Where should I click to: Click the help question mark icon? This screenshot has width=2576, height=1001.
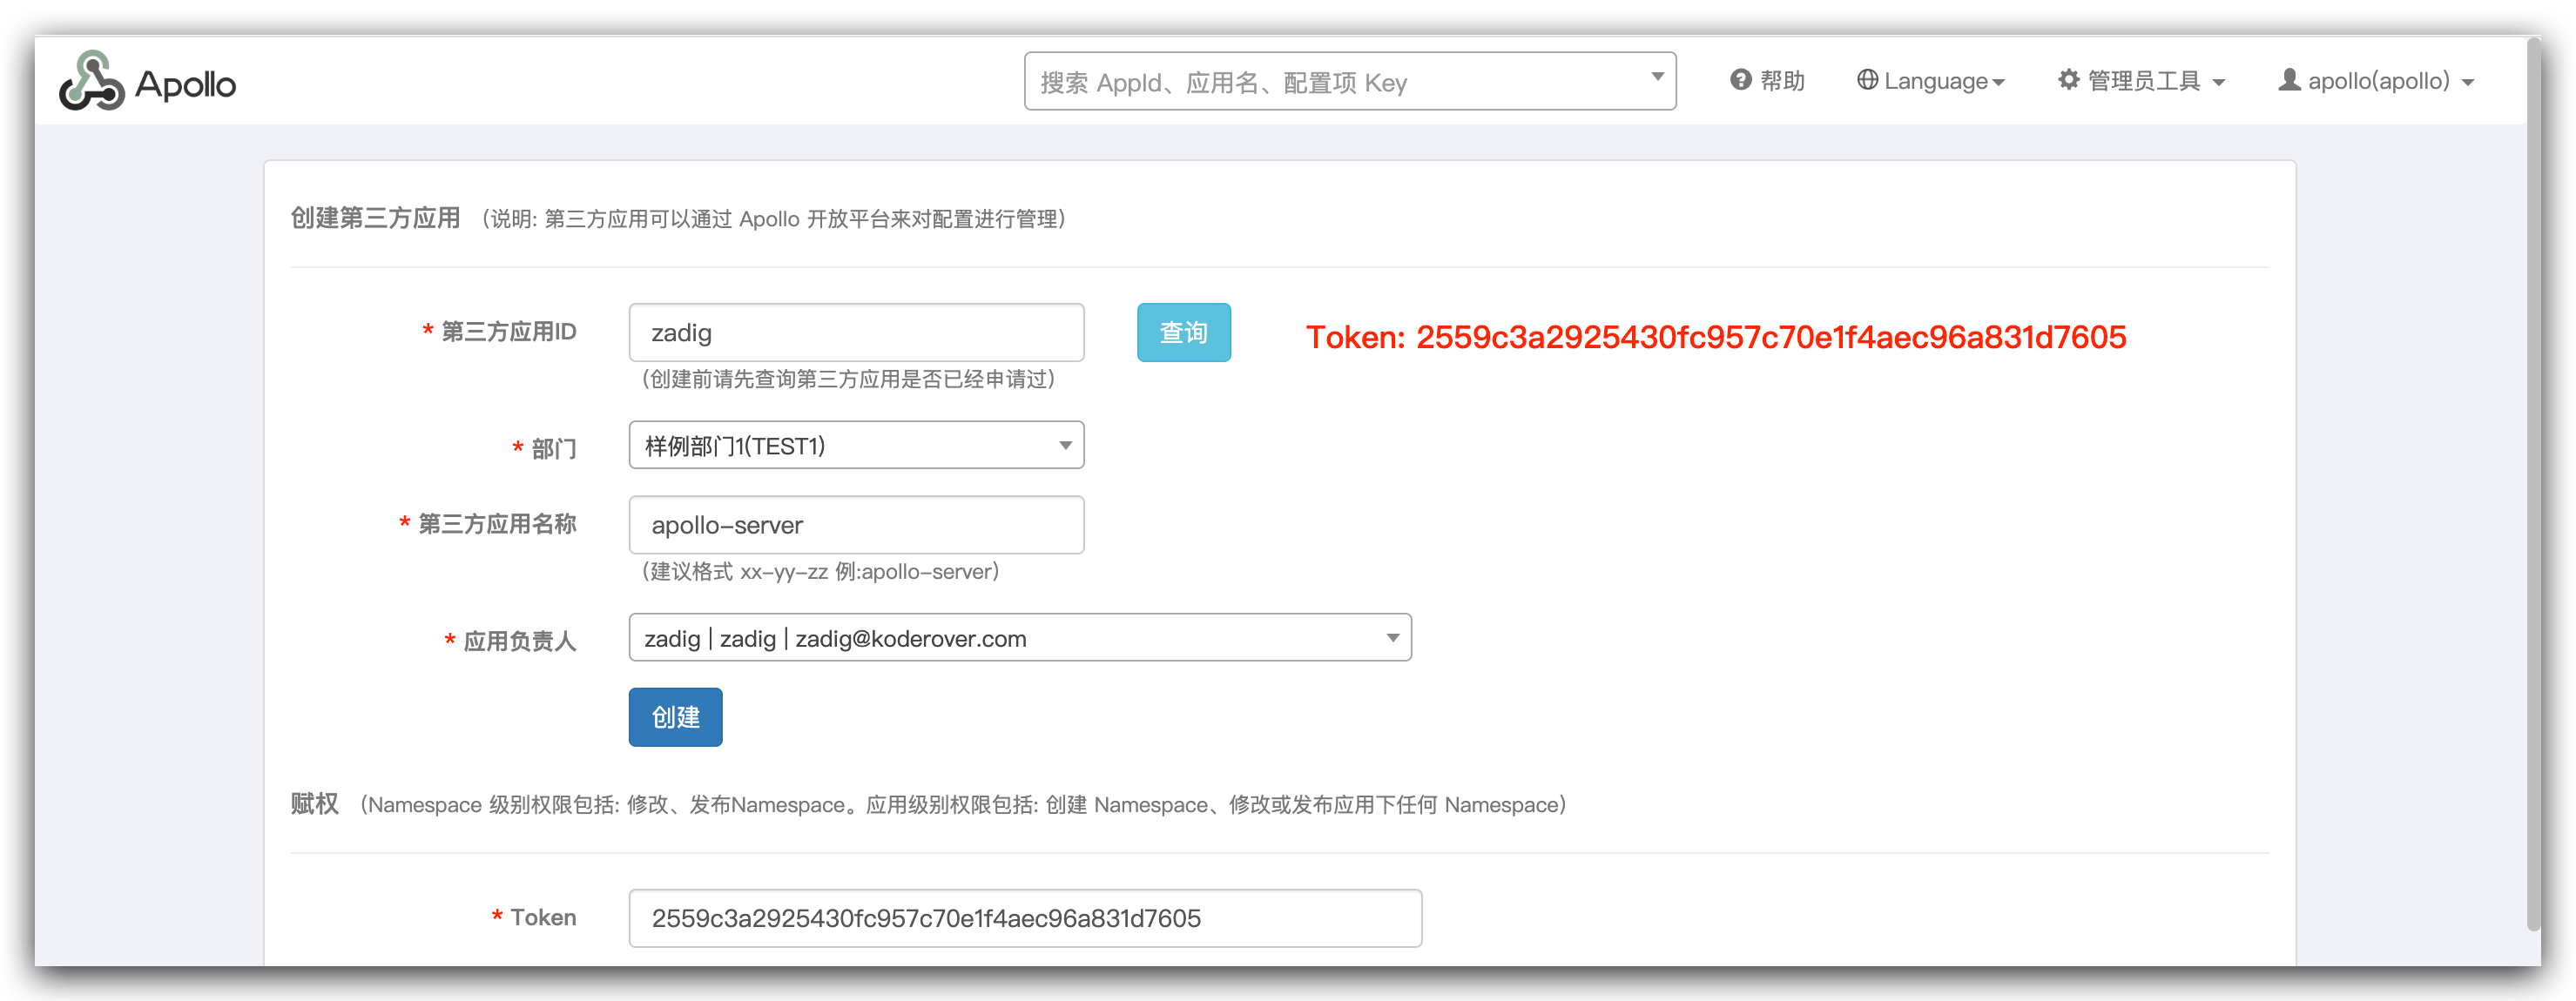coord(1740,80)
